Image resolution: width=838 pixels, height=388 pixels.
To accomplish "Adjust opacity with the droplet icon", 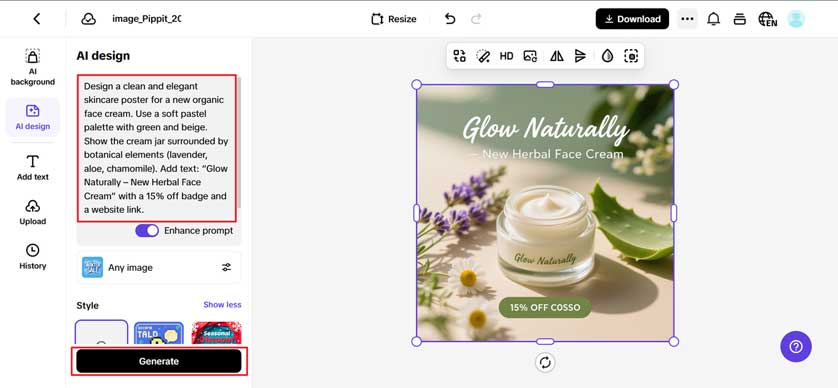I will pyautogui.click(x=608, y=56).
